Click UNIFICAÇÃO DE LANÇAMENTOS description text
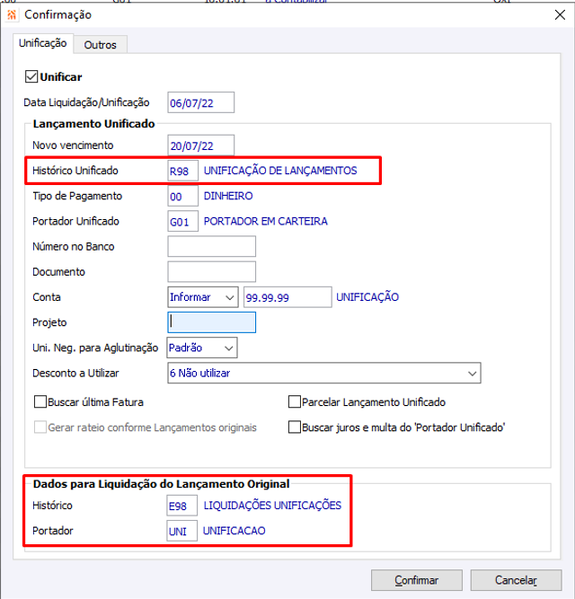Image resolution: width=575 pixels, height=599 pixels. (x=280, y=170)
